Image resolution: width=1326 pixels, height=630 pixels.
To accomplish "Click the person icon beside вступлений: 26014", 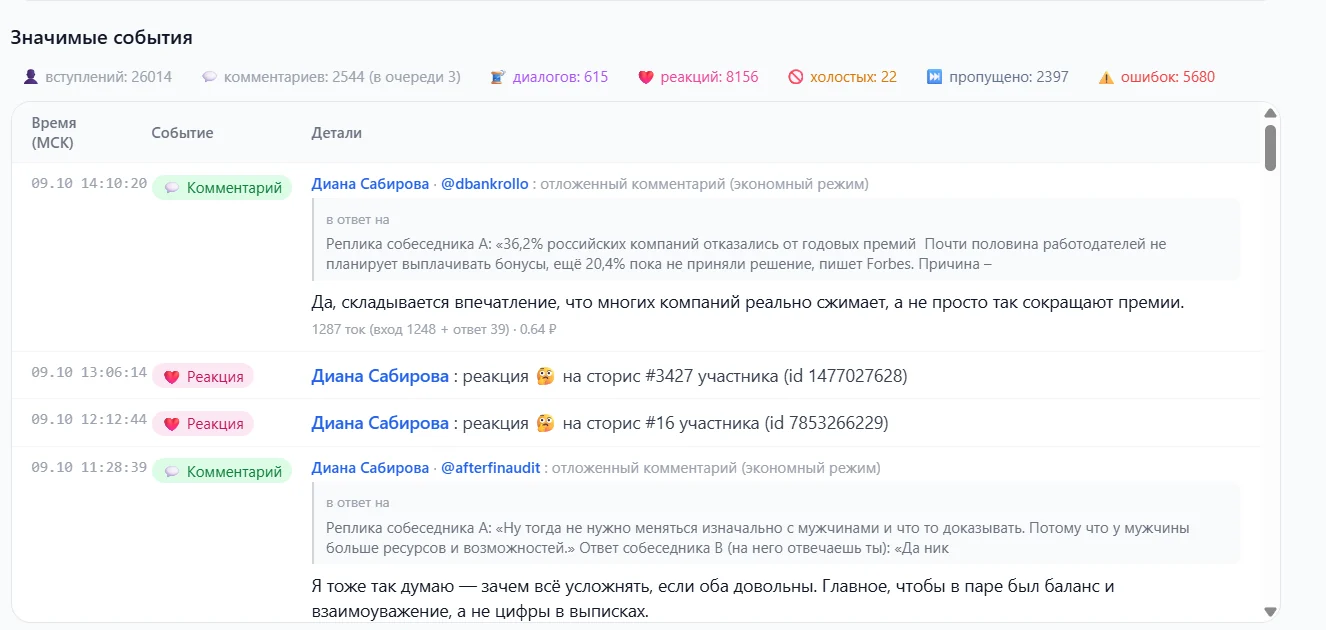I will [x=30, y=77].
